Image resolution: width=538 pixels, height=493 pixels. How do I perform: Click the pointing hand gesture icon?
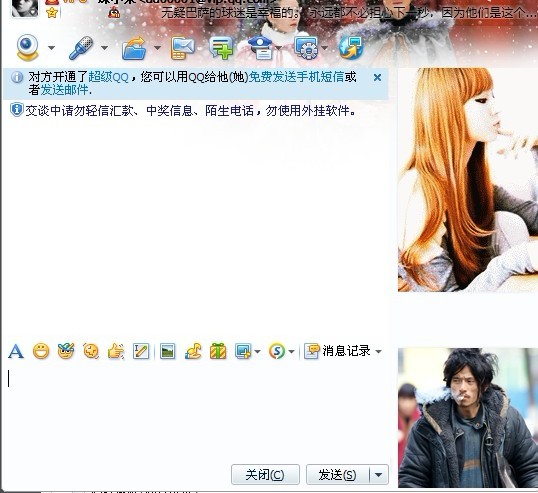click(116, 351)
